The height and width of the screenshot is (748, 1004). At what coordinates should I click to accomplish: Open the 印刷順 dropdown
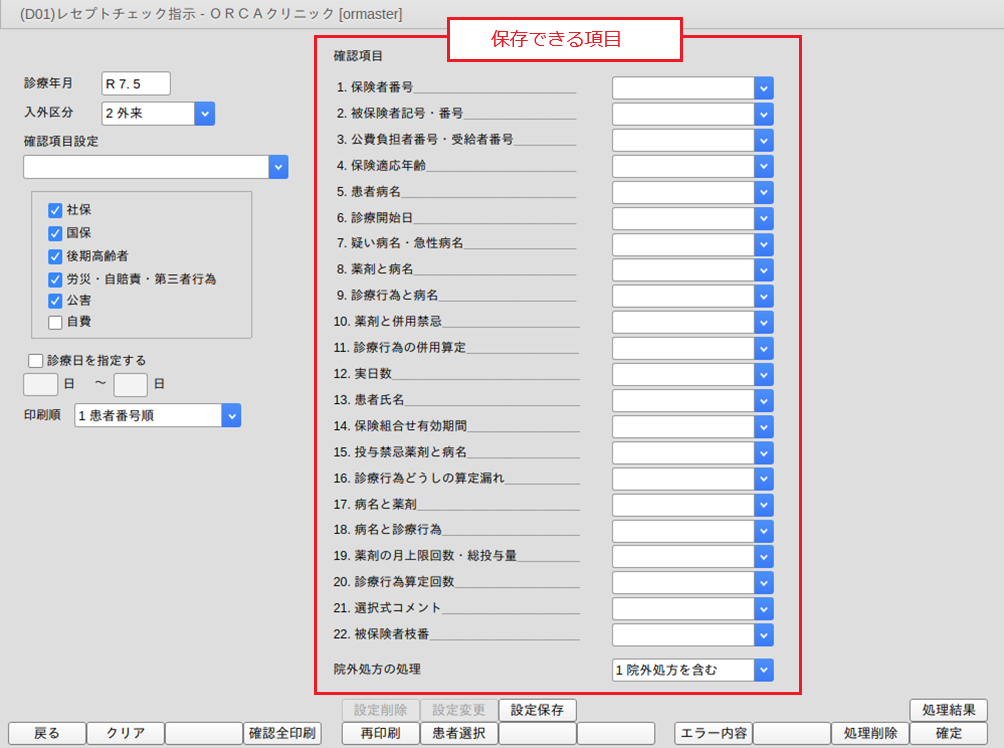click(231, 416)
